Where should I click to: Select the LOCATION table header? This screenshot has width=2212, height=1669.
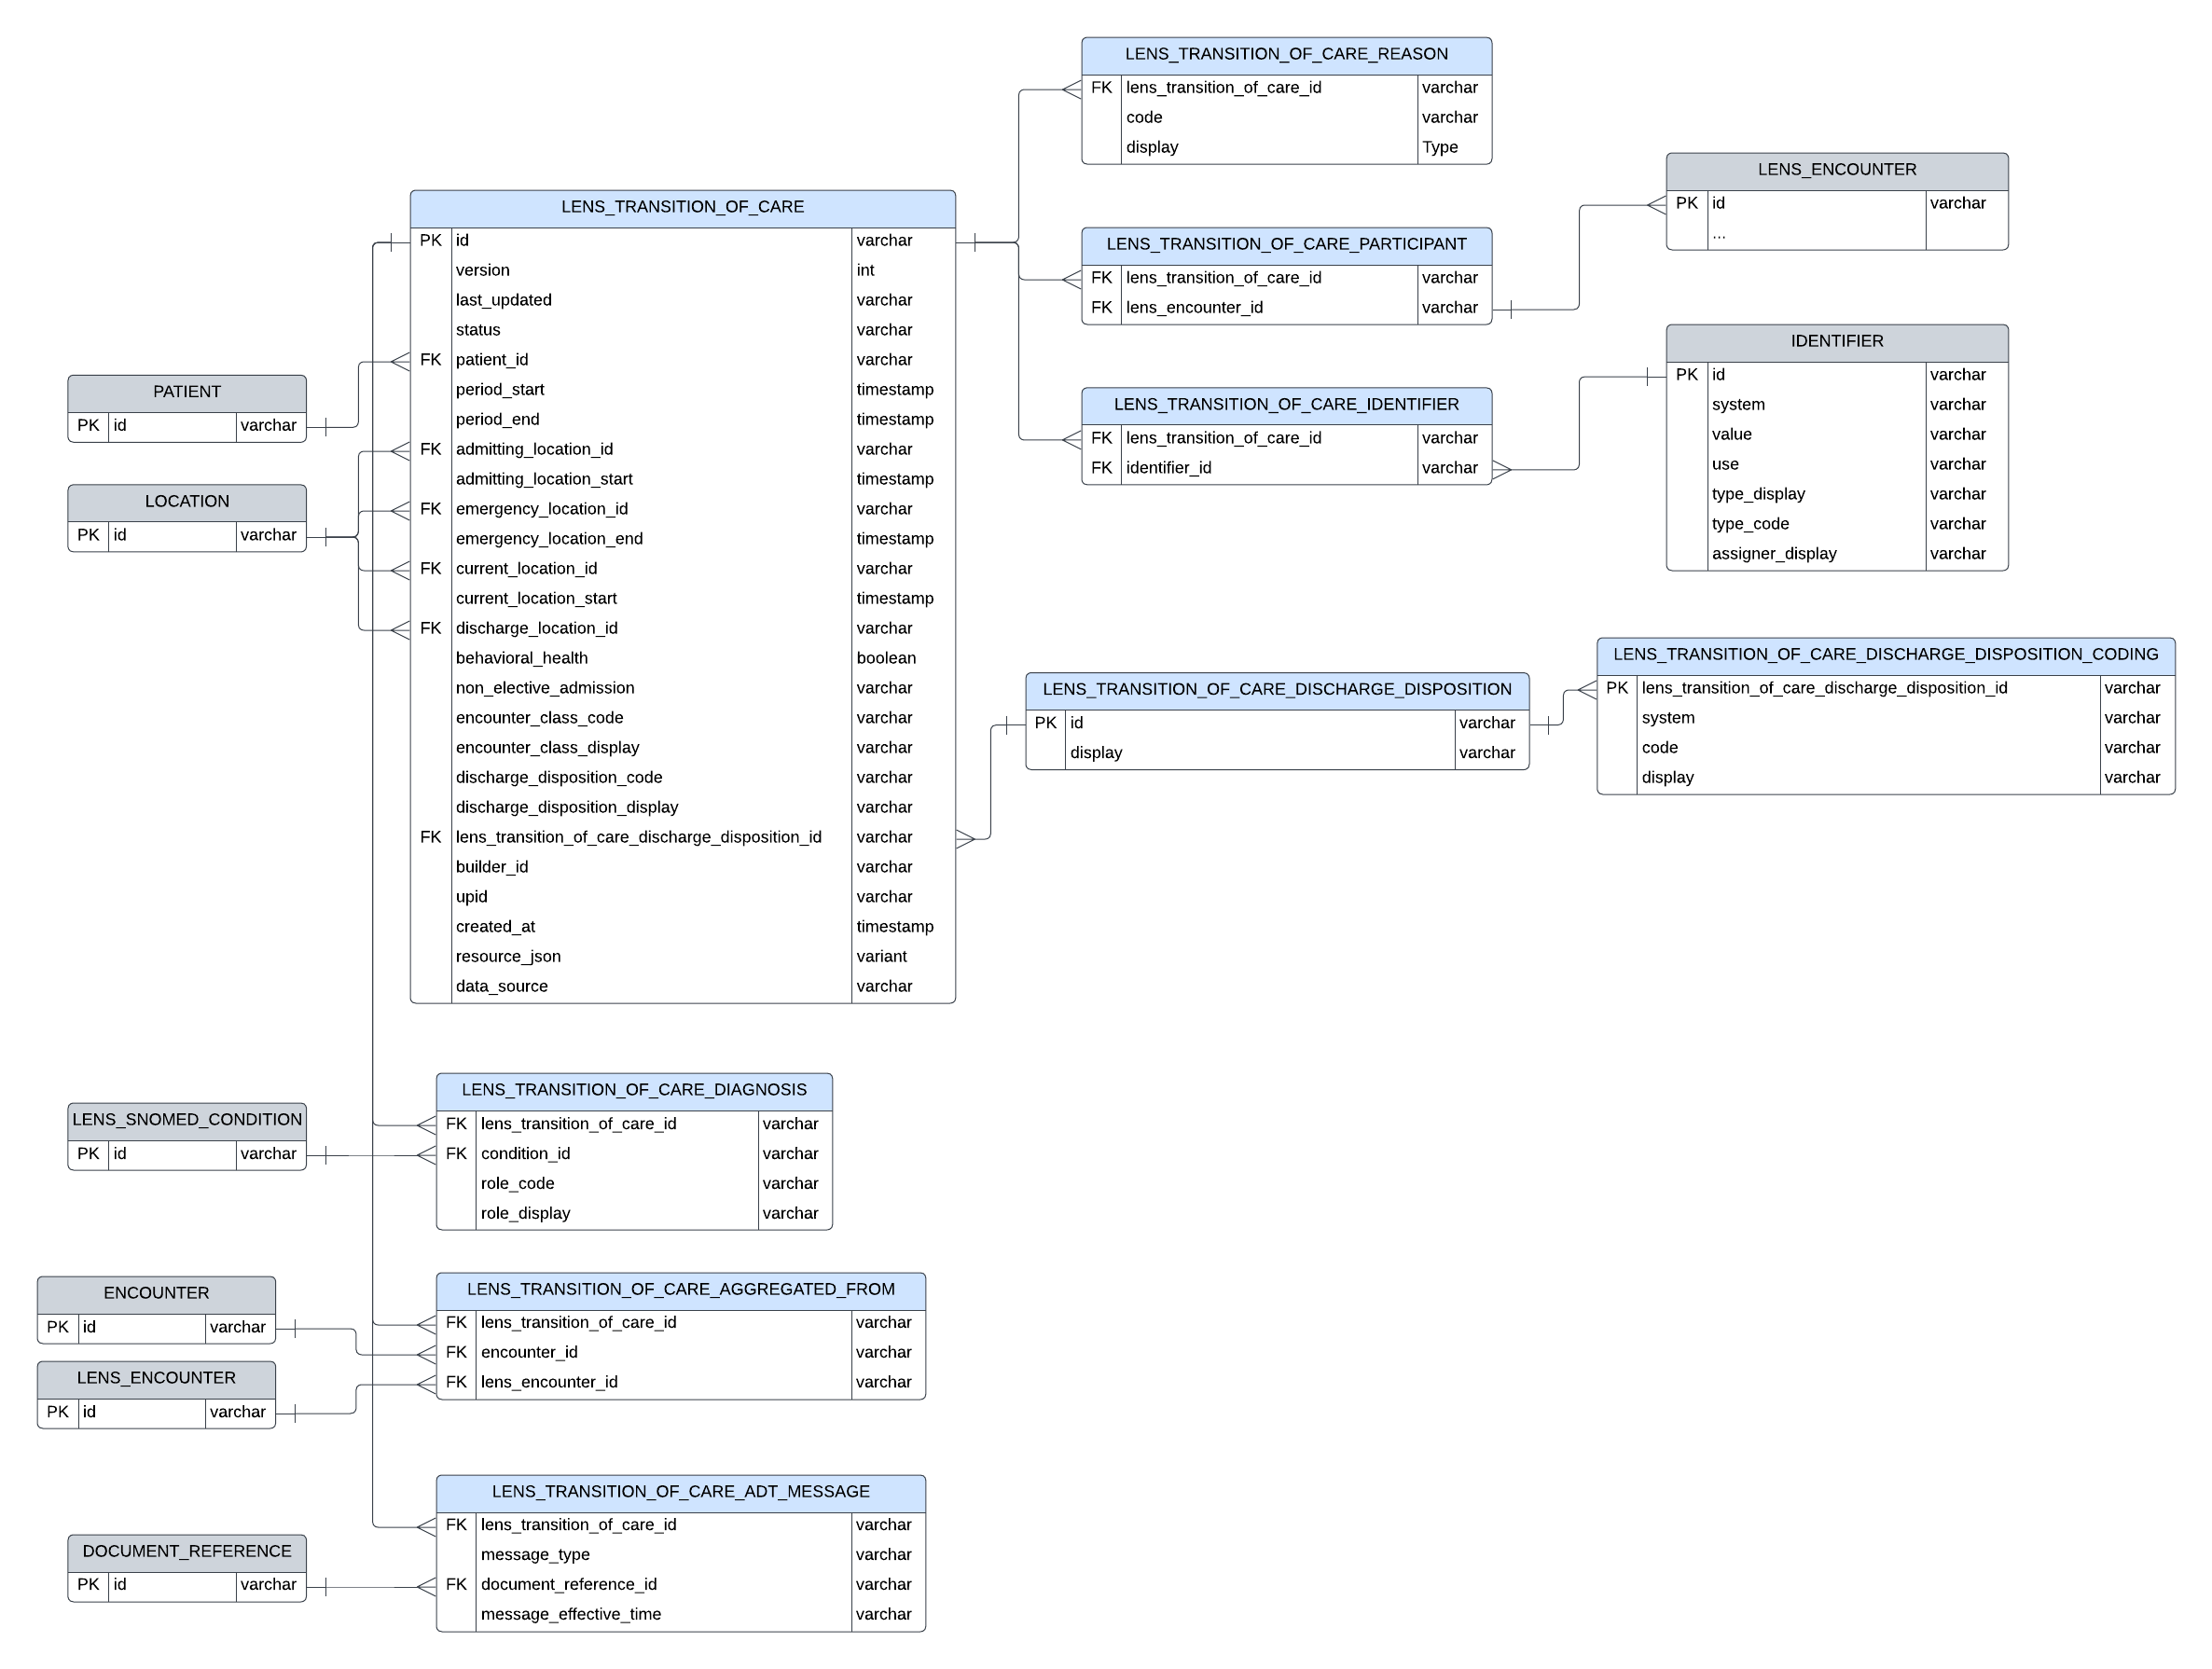coord(187,502)
